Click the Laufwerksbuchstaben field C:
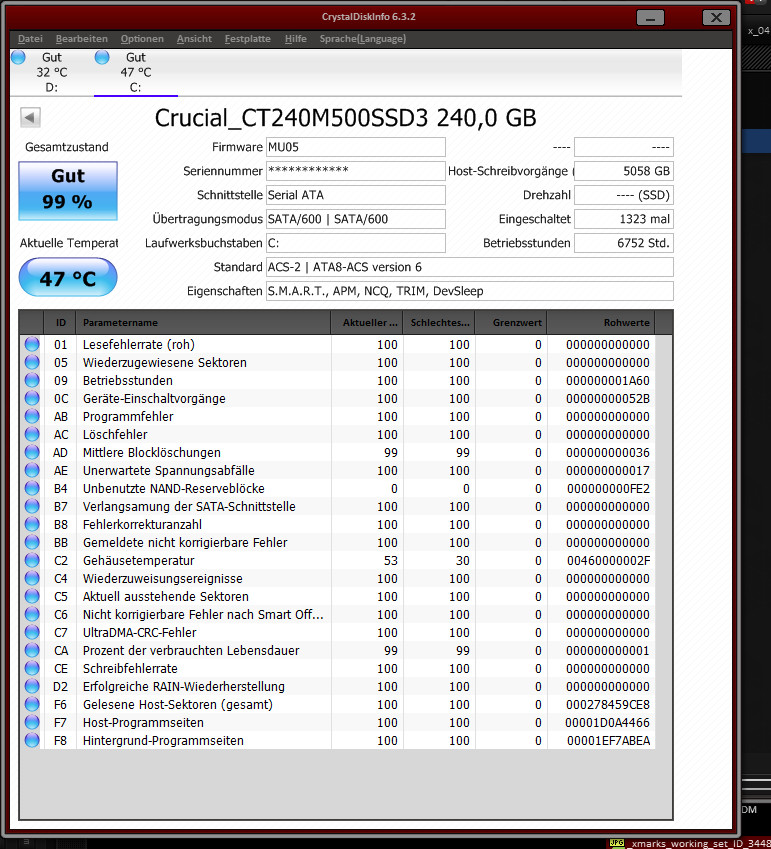Viewport: 771px width, 849px height. point(356,243)
